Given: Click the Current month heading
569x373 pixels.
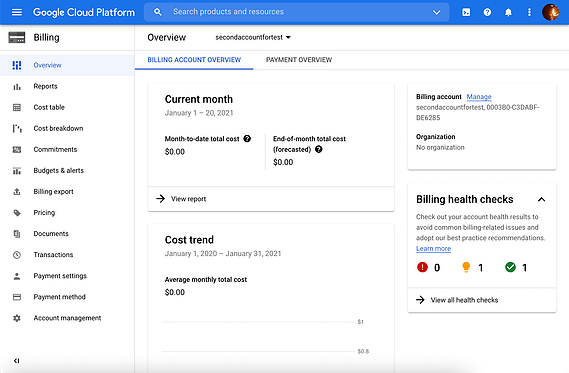Looking at the screenshot, I should 199,99.
